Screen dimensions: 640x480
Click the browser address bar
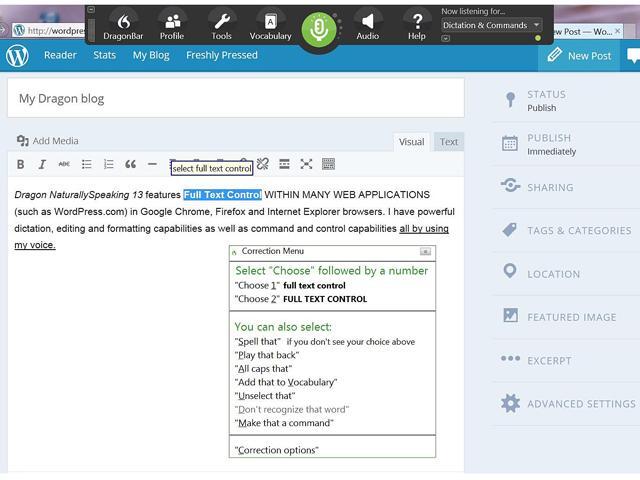[x=49, y=30]
